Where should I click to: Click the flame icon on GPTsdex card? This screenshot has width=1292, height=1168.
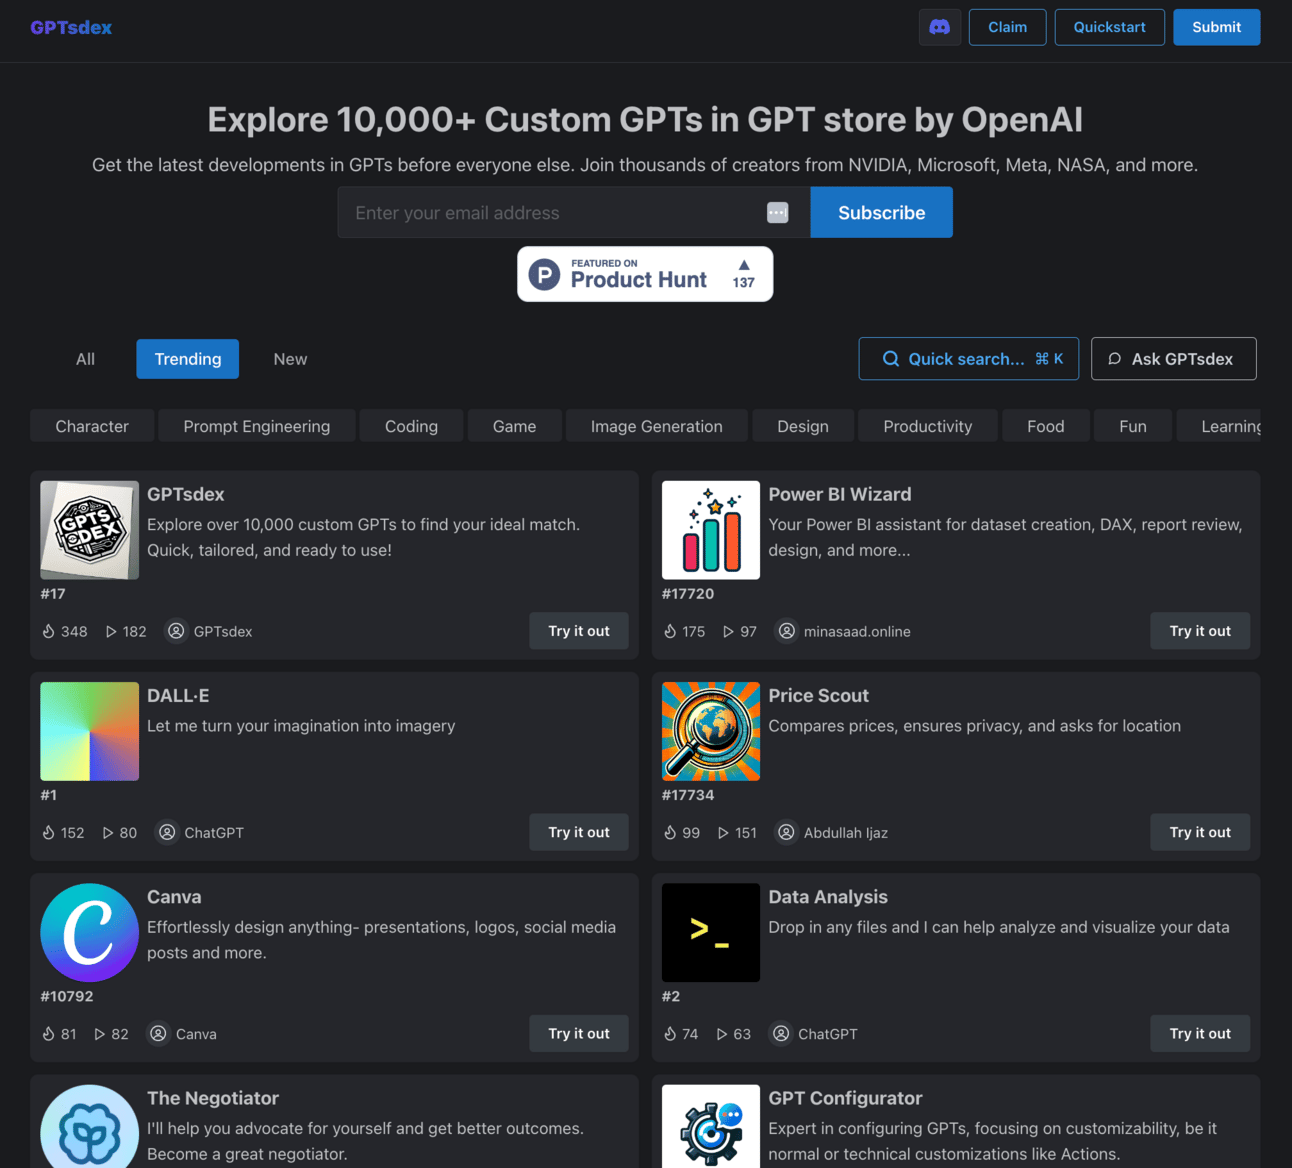[x=48, y=631]
